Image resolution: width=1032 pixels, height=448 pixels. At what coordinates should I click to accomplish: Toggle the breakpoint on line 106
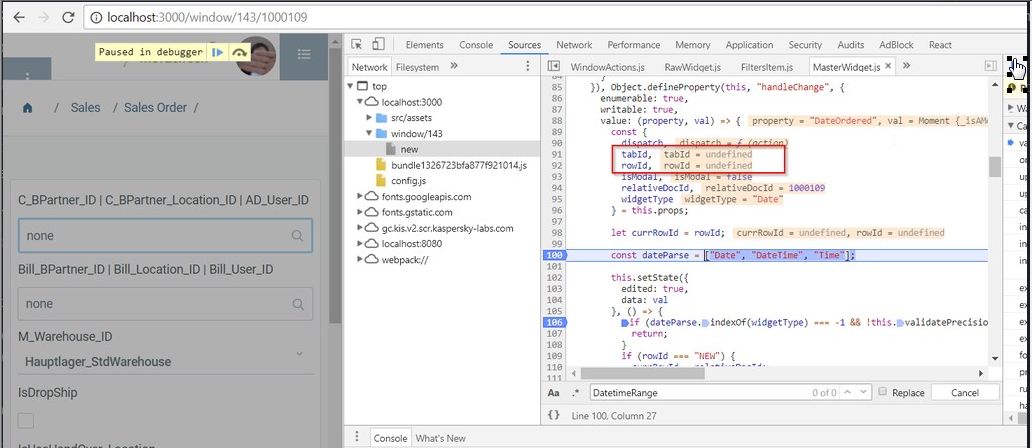point(554,322)
